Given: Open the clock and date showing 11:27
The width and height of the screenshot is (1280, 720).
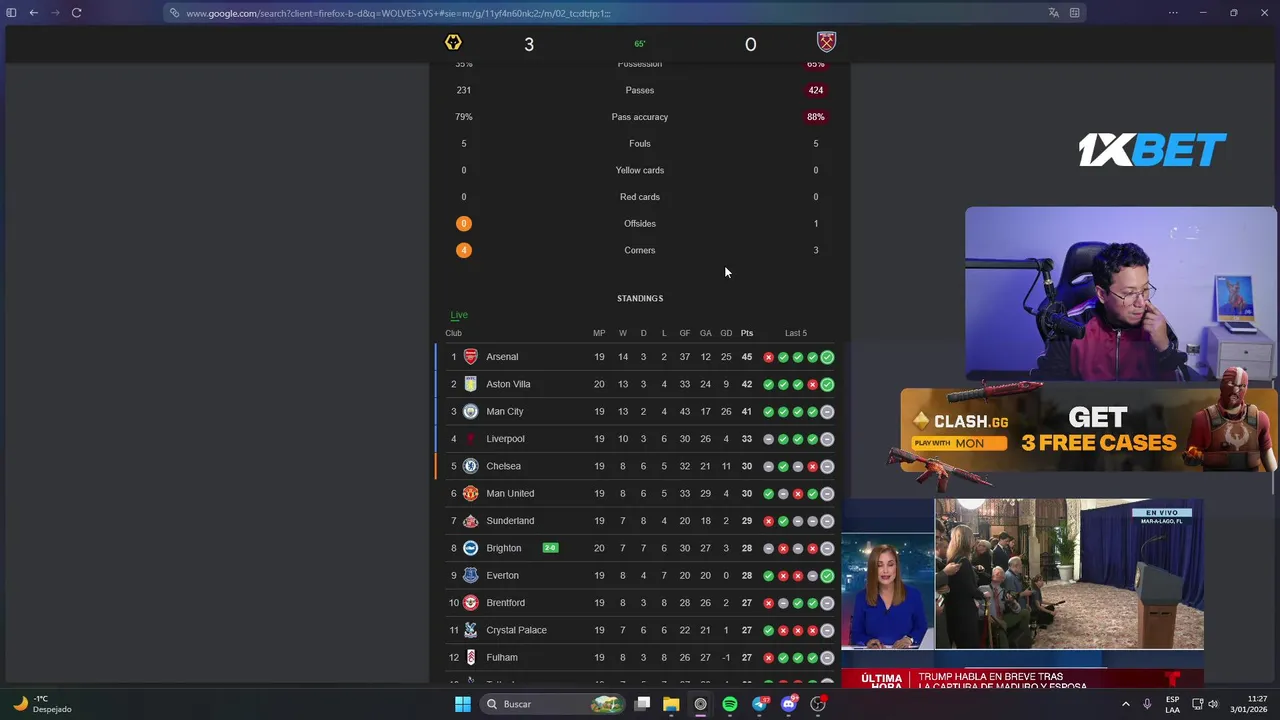Looking at the screenshot, I should click(1249, 704).
